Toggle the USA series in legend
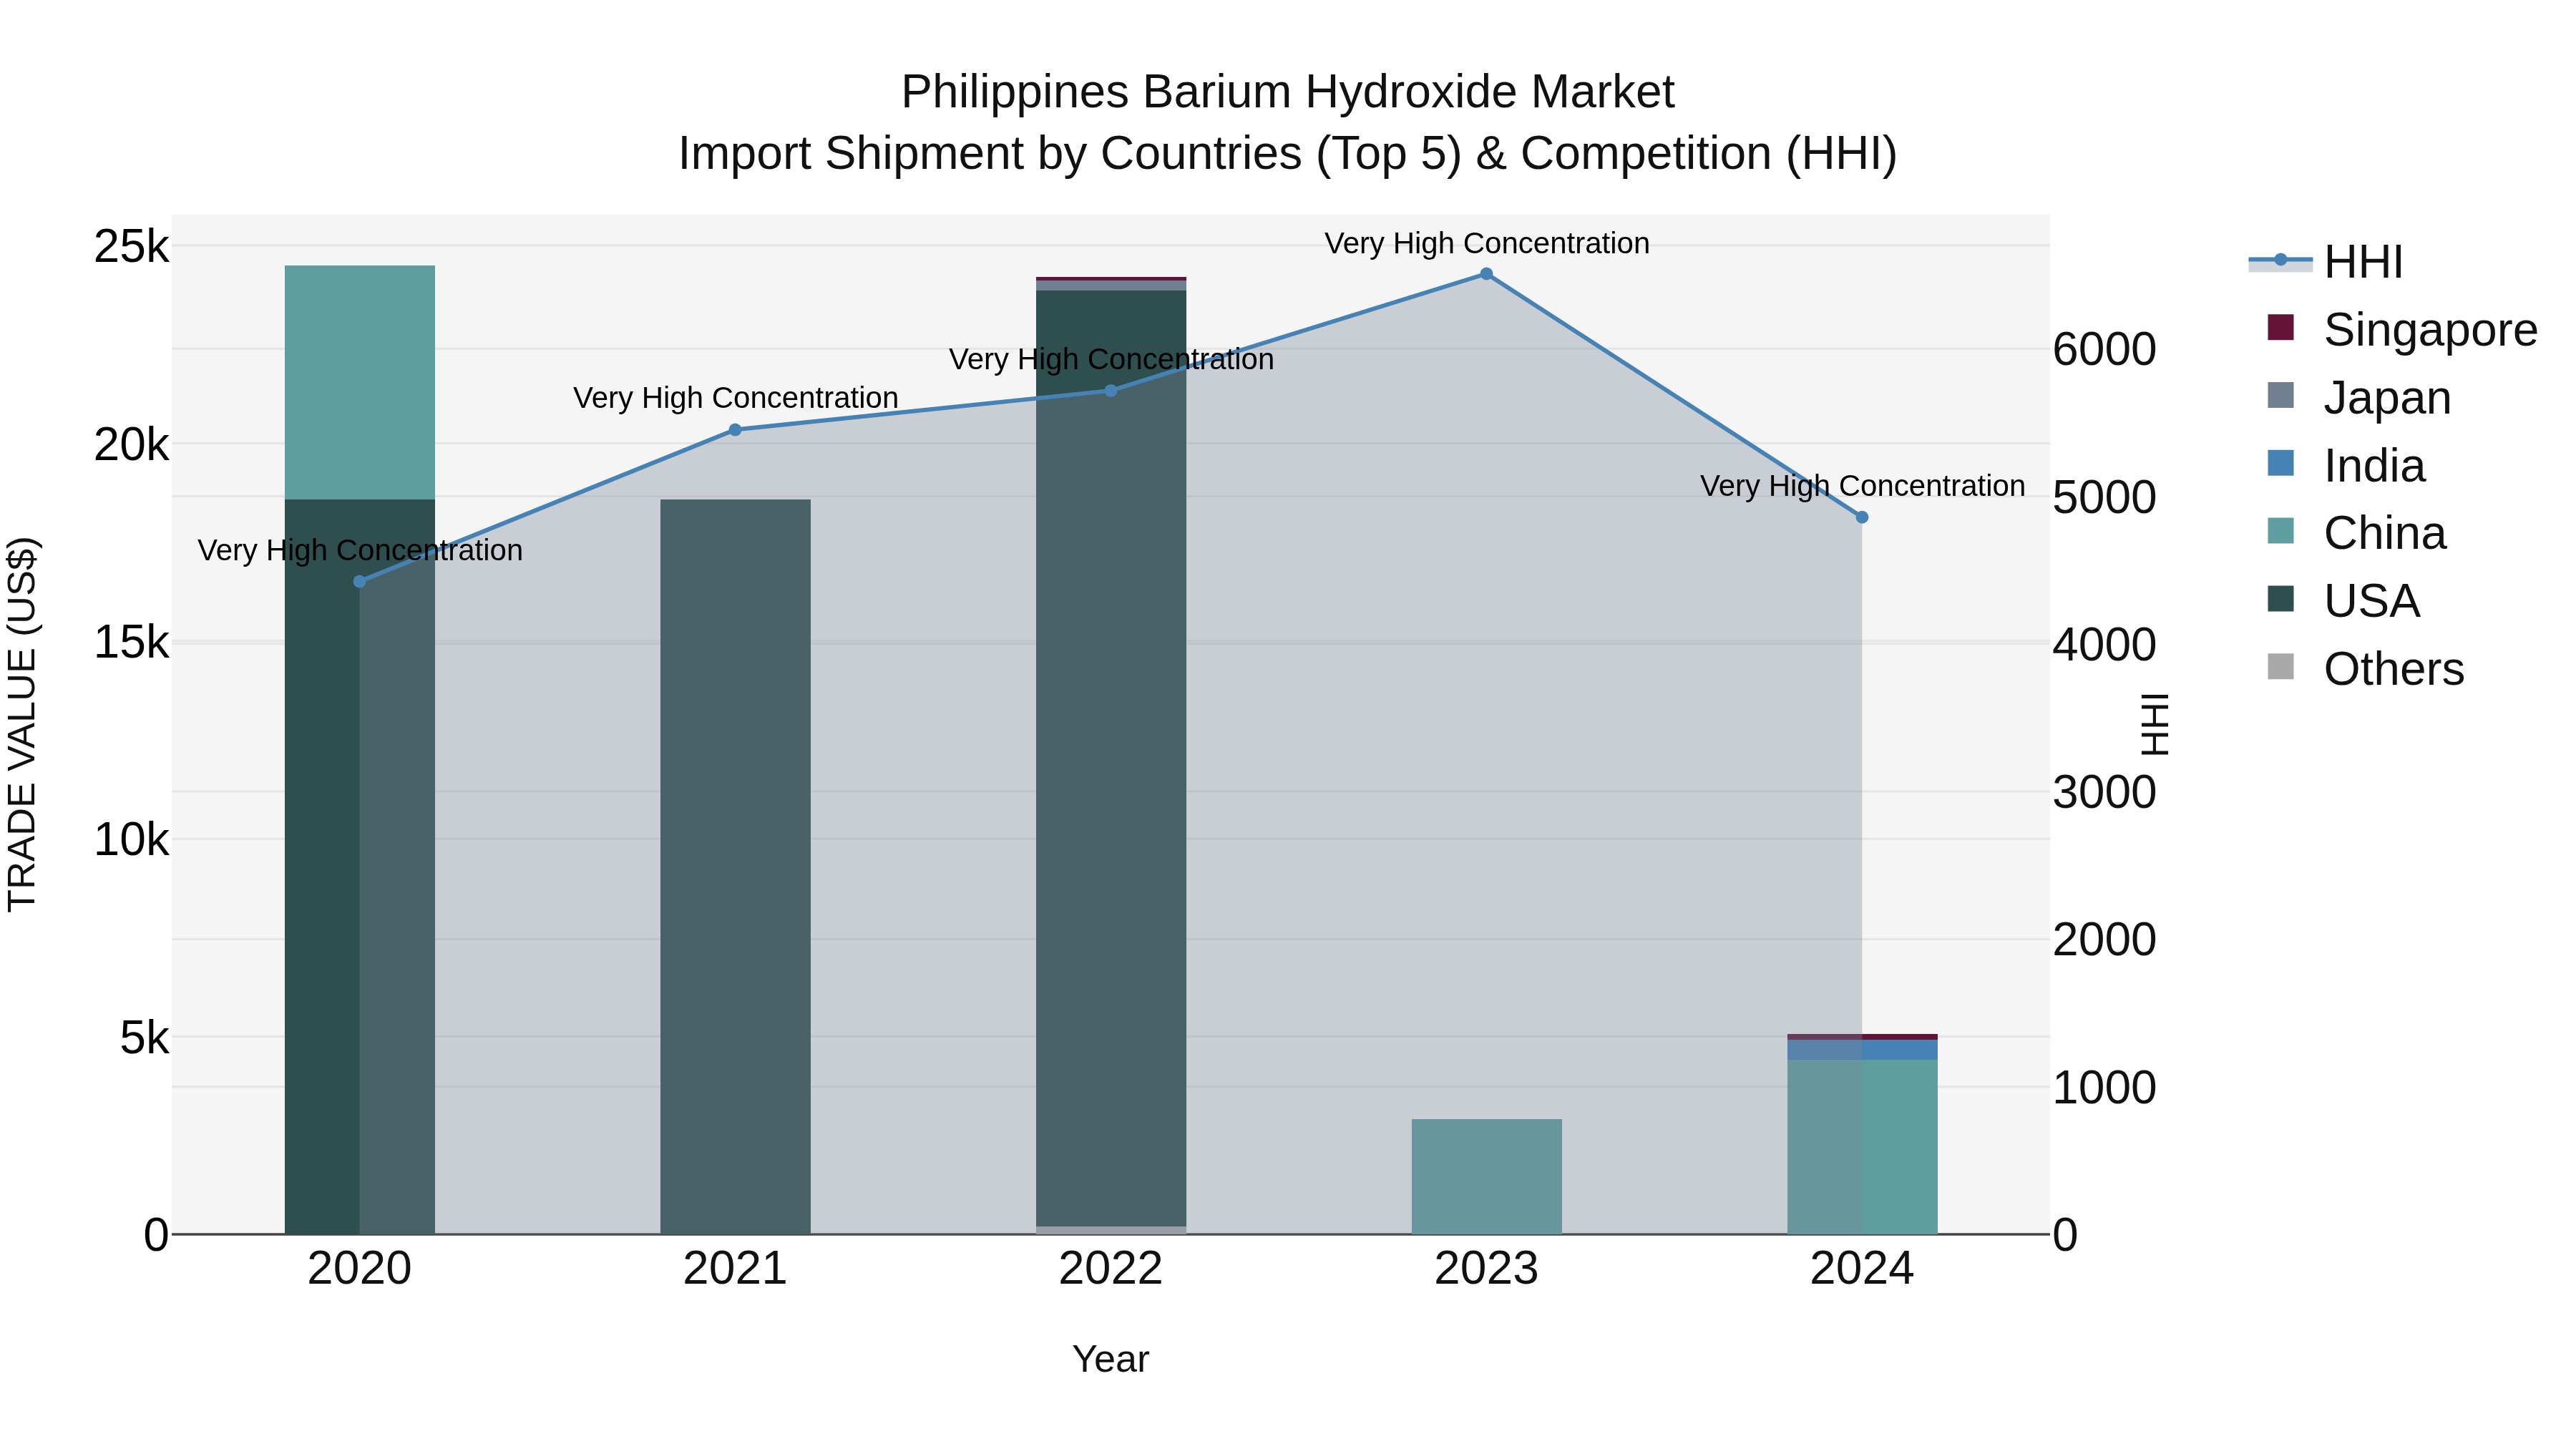 (2343, 601)
